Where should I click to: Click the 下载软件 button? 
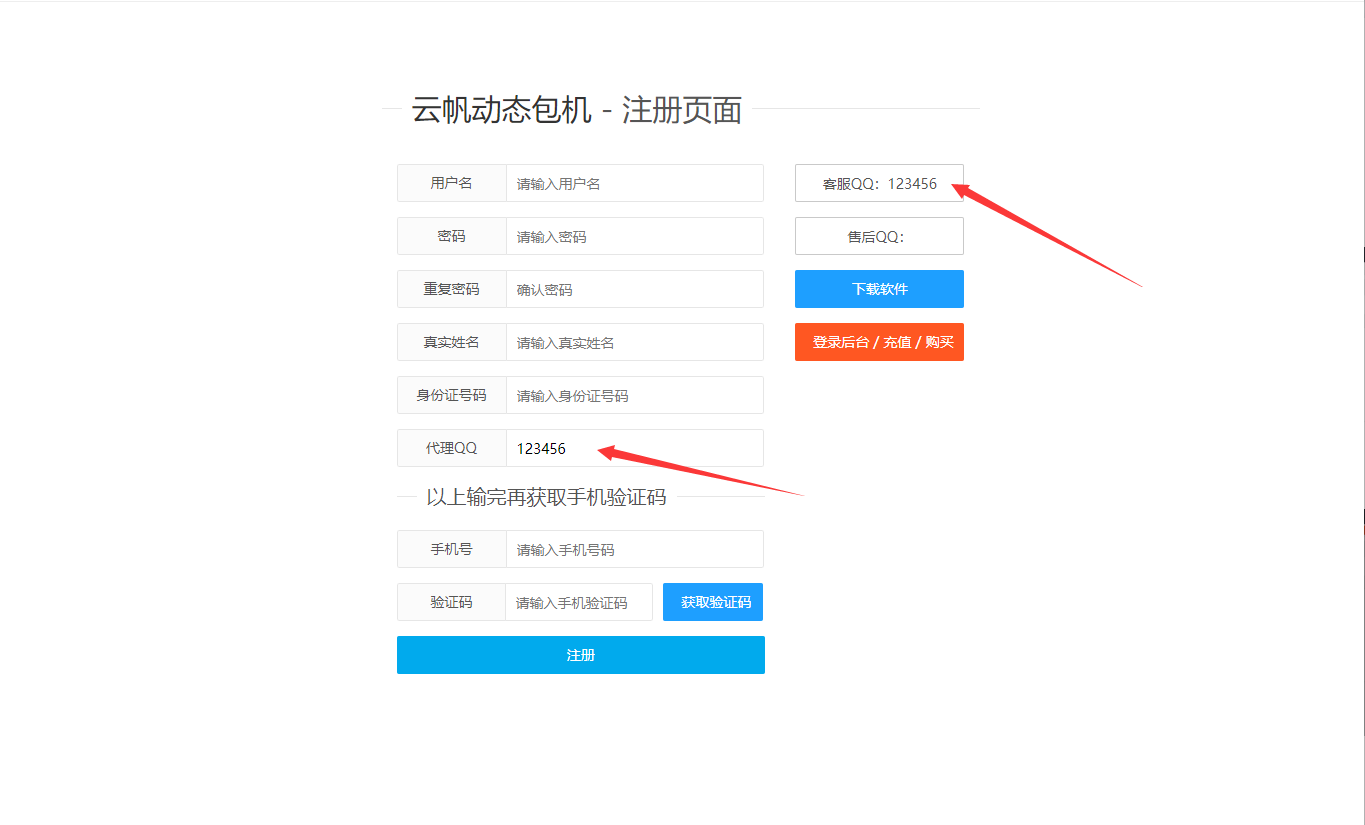pos(879,289)
